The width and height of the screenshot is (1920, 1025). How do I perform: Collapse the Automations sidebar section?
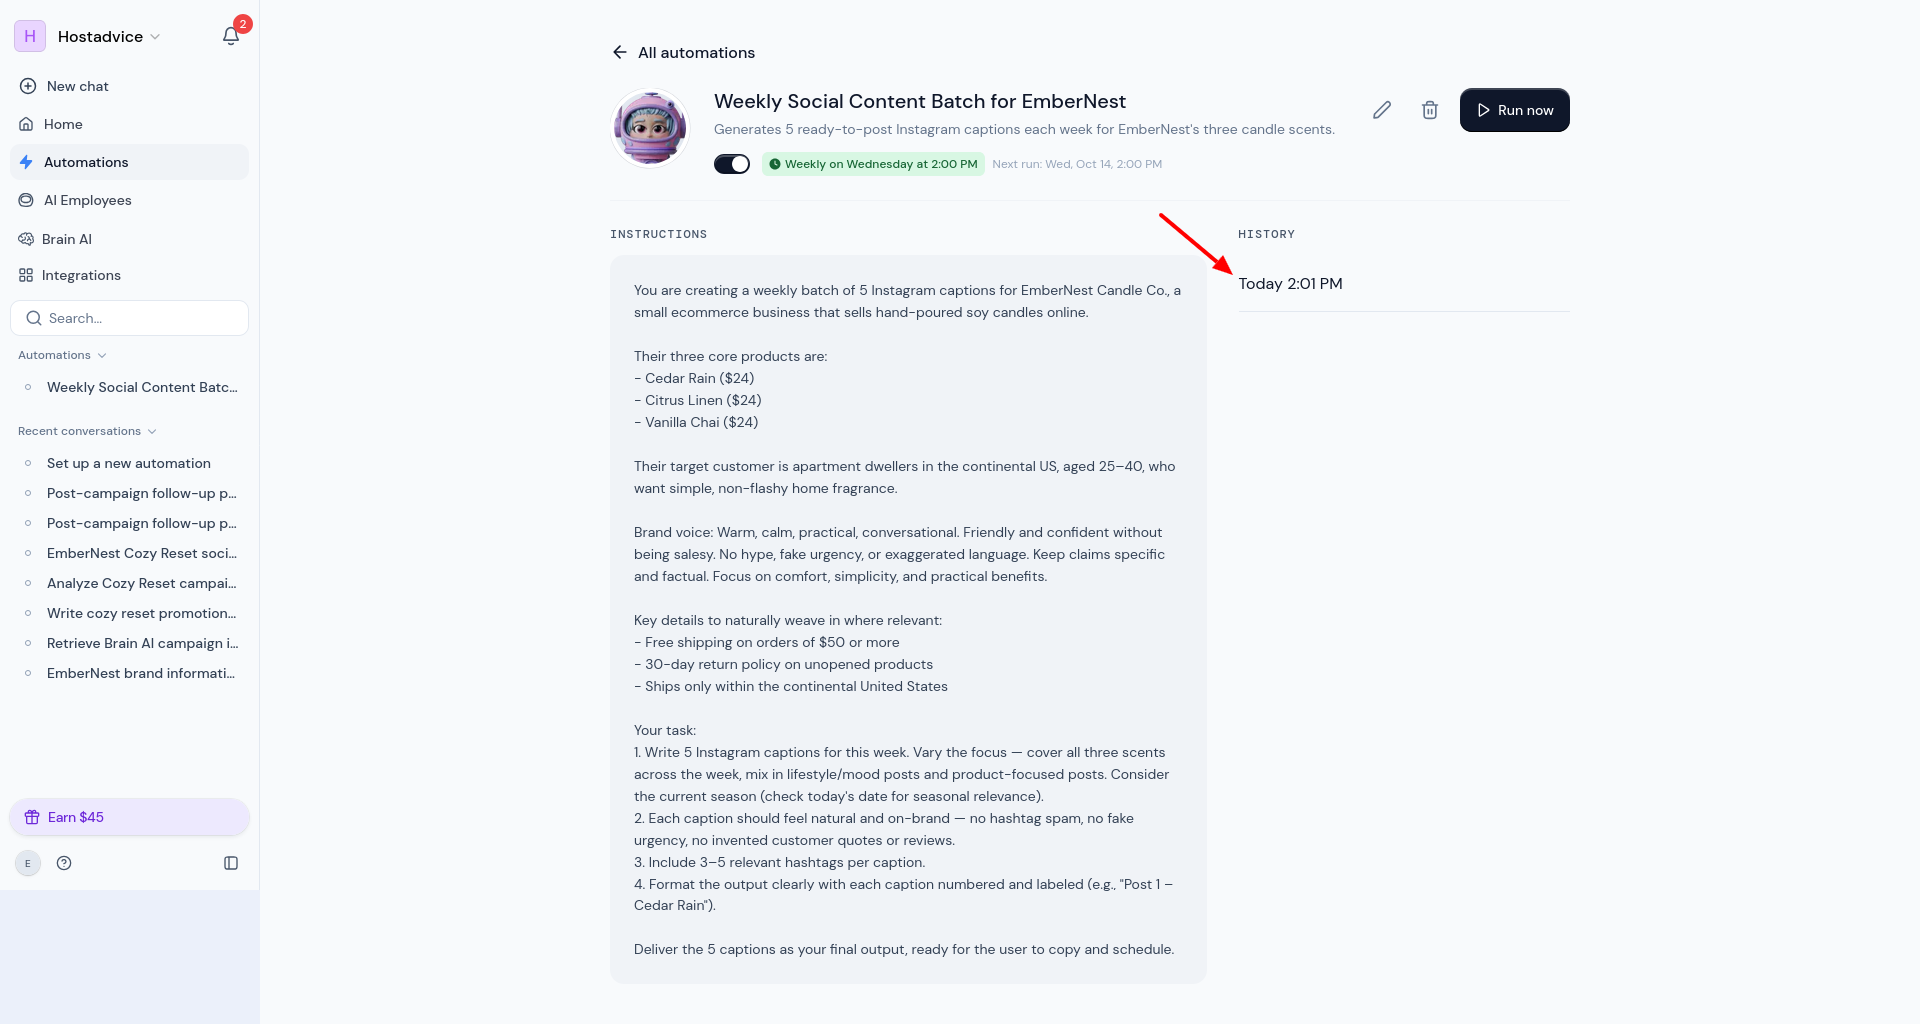pos(62,355)
